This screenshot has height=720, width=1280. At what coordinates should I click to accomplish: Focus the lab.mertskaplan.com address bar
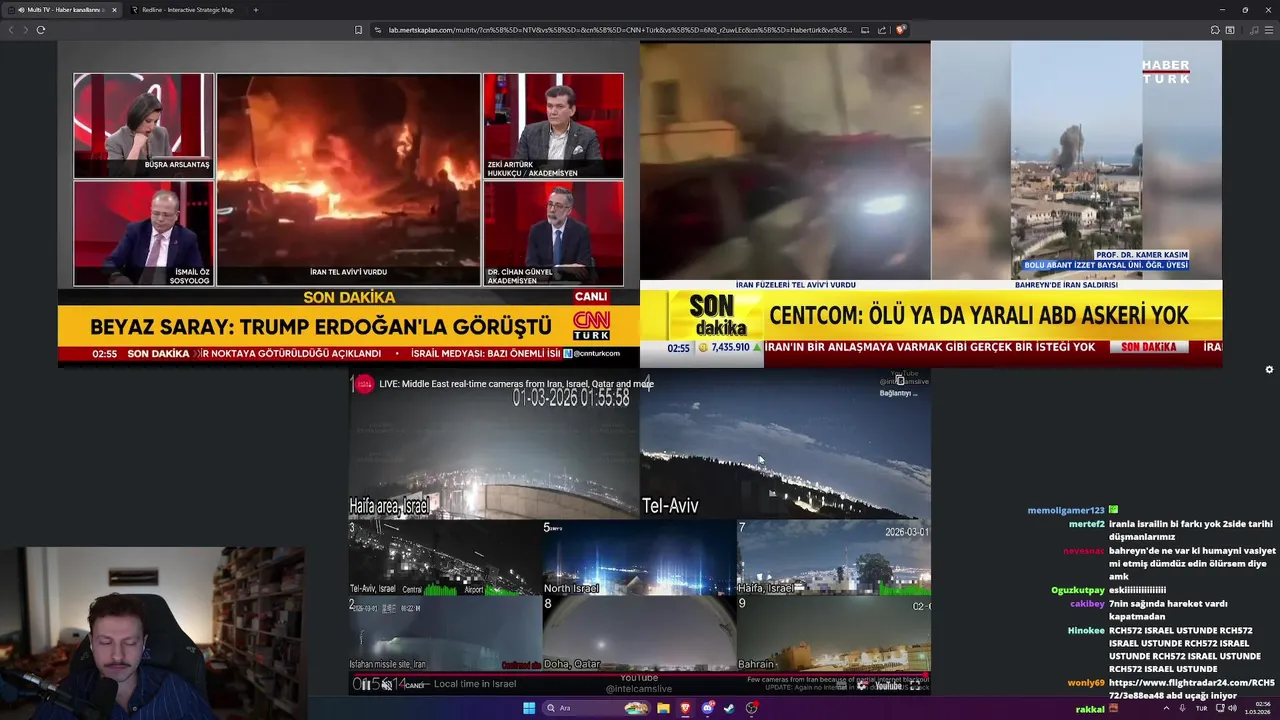(x=620, y=30)
